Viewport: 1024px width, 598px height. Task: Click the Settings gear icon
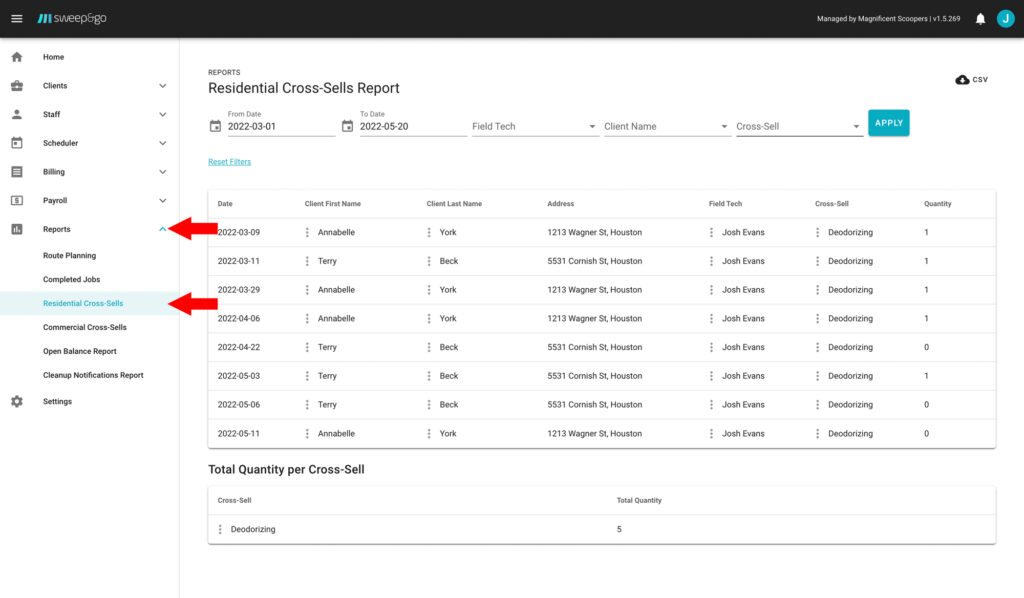(17, 401)
